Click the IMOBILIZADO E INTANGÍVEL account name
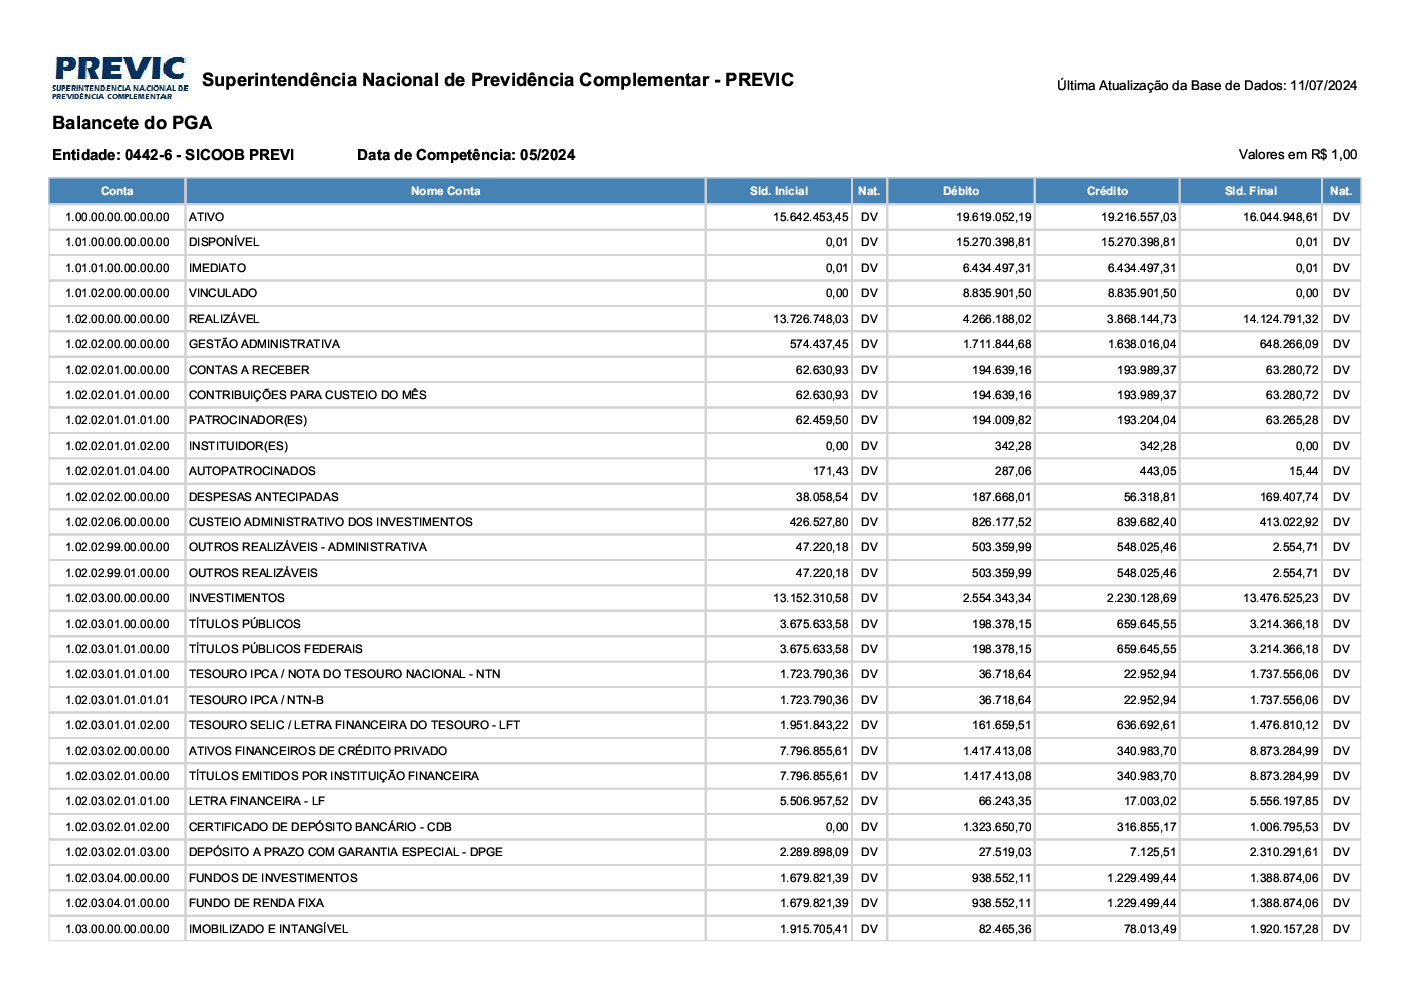This screenshot has width=1415, height=1000. [269, 929]
